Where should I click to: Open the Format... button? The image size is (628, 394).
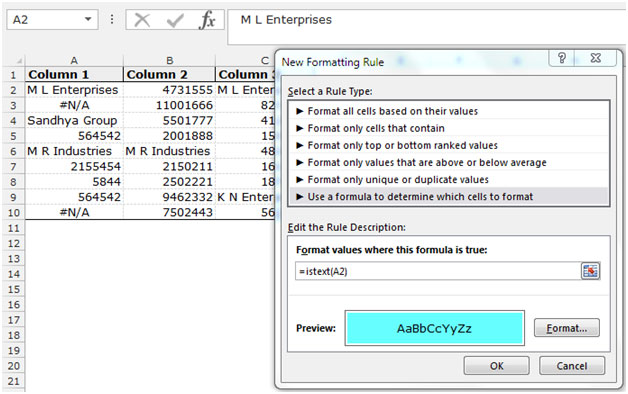(x=567, y=328)
